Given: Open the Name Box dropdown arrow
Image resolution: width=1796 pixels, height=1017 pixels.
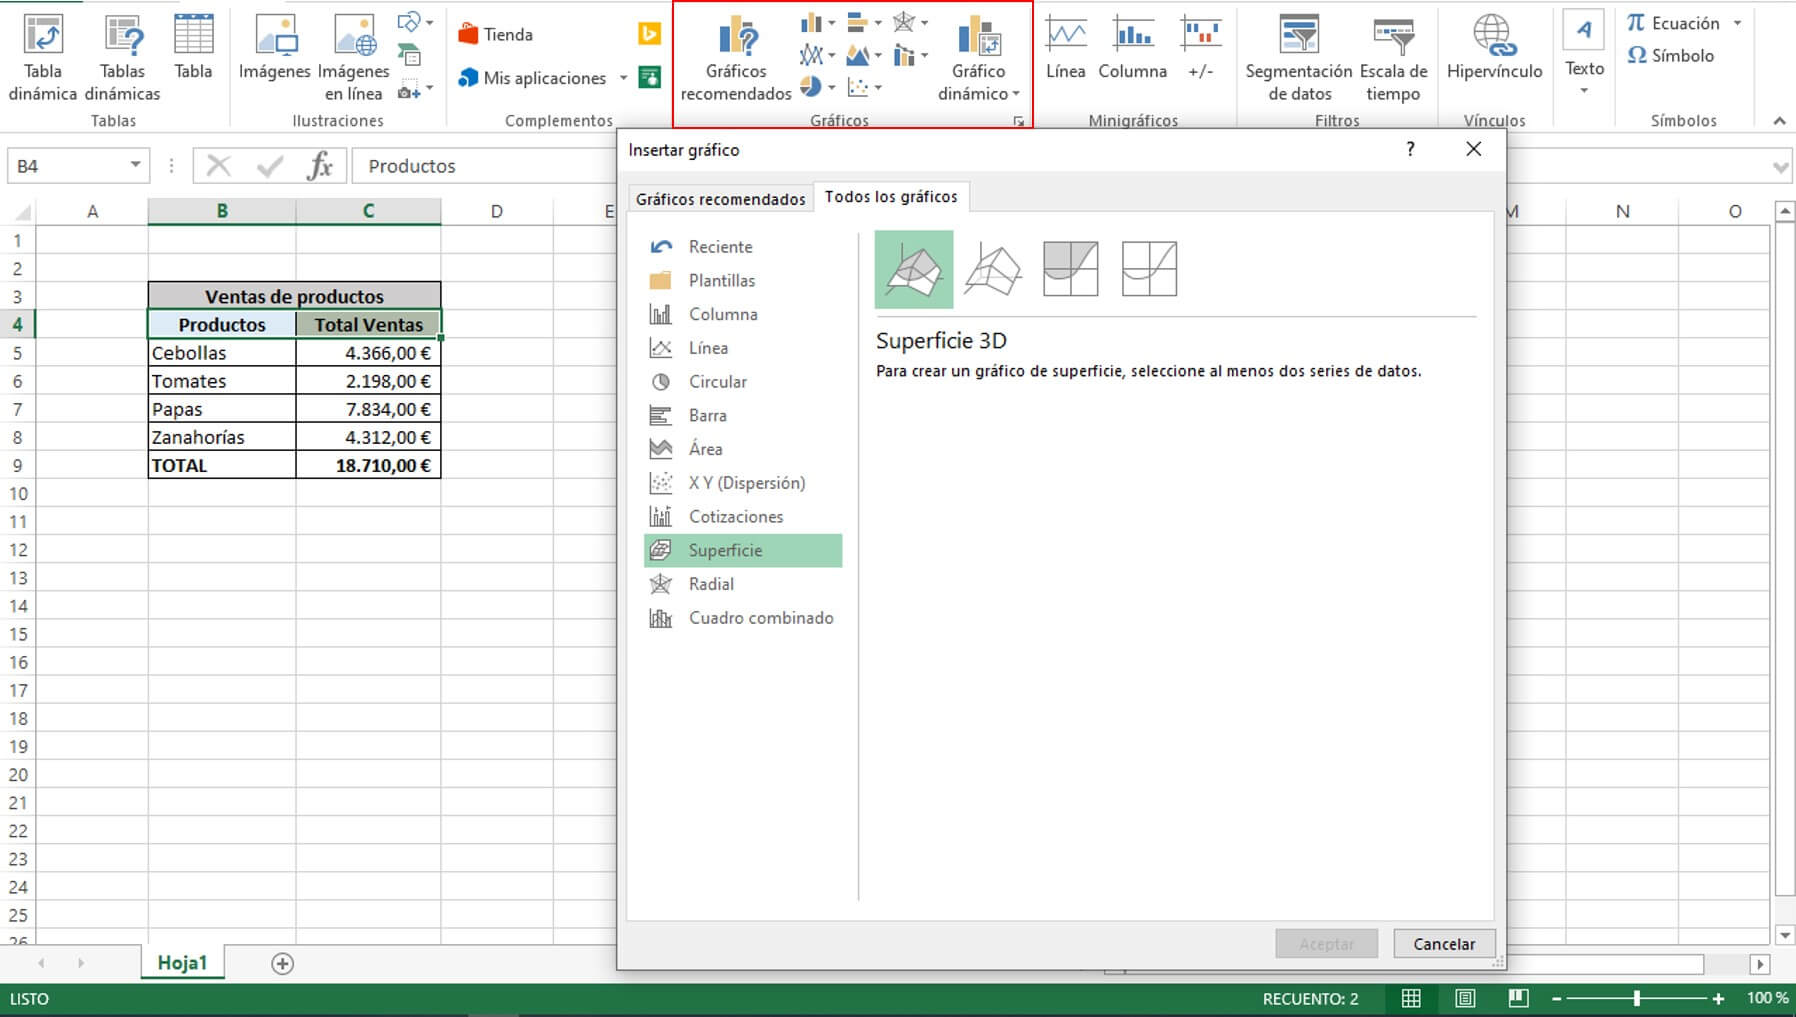Looking at the screenshot, I should coord(135,165).
